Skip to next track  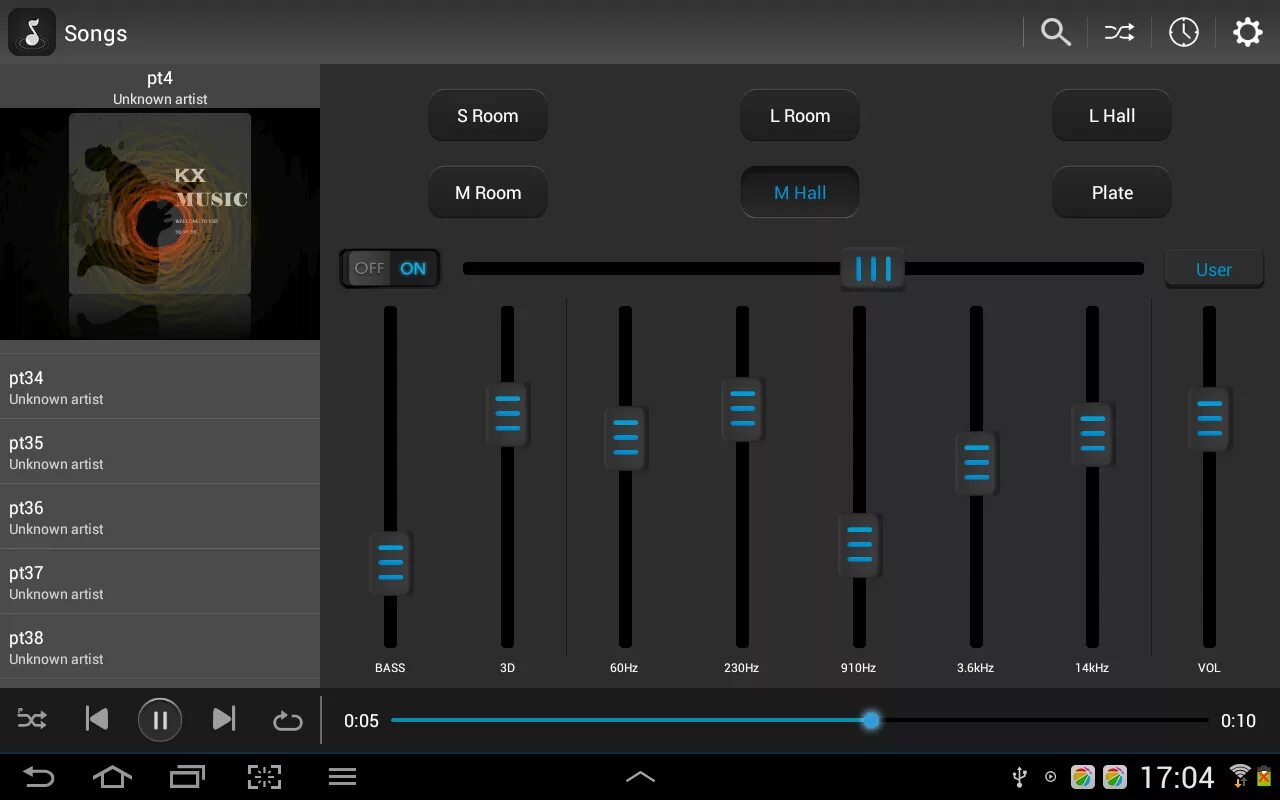pyautogui.click(x=224, y=719)
